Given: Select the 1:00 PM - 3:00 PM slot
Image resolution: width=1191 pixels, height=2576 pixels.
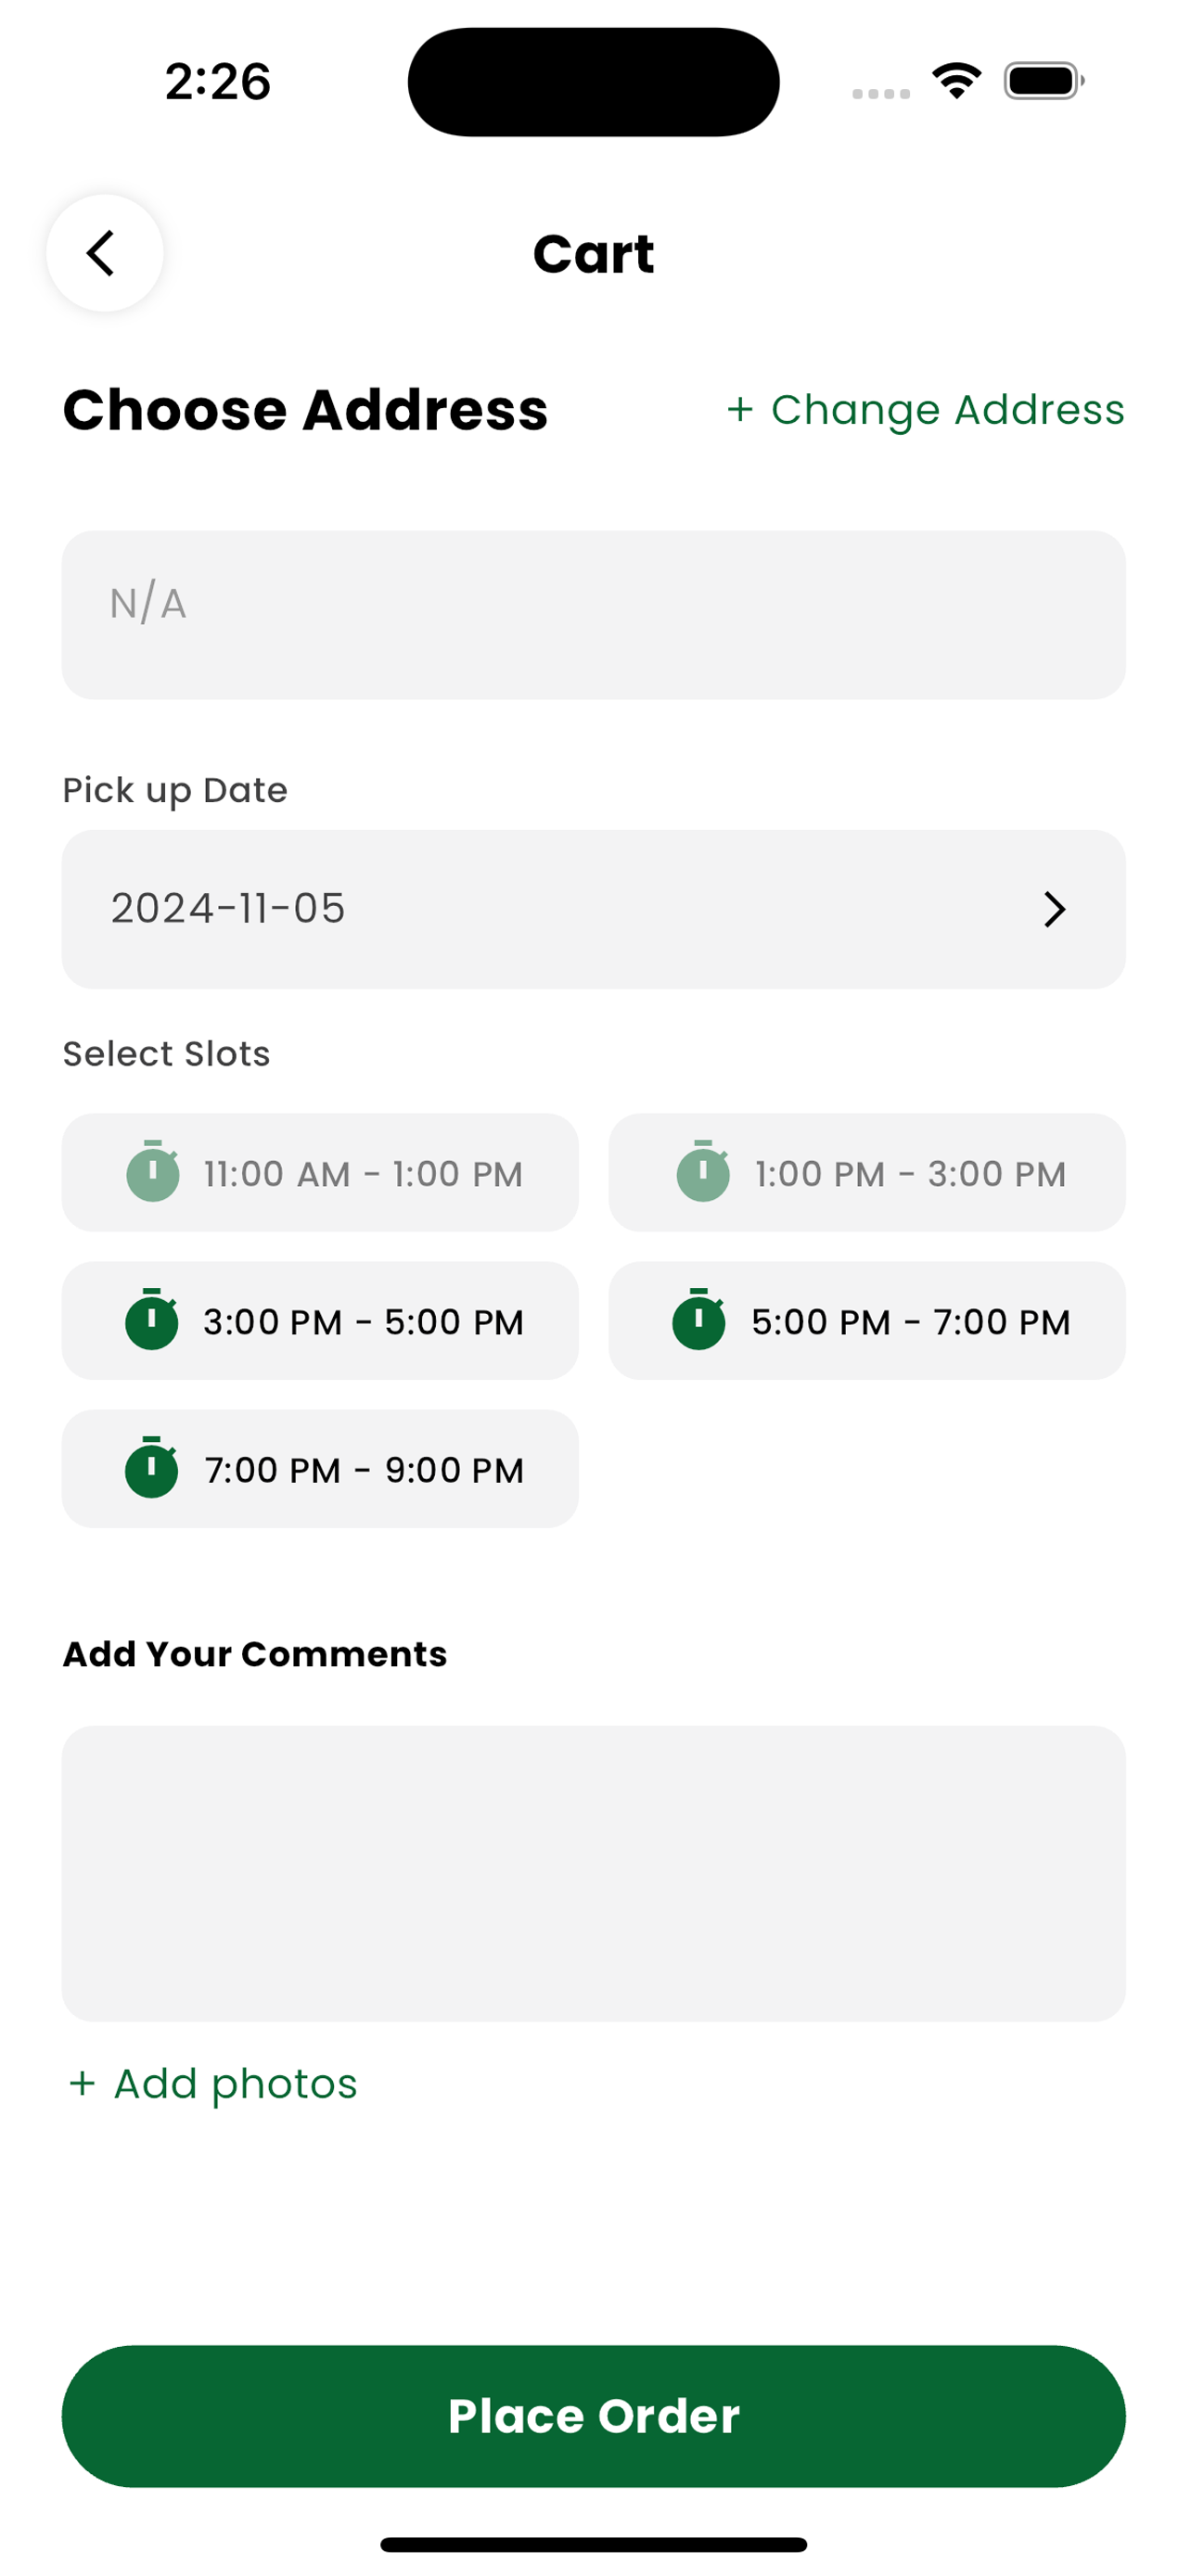Looking at the screenshot, I should (867, 1172).
